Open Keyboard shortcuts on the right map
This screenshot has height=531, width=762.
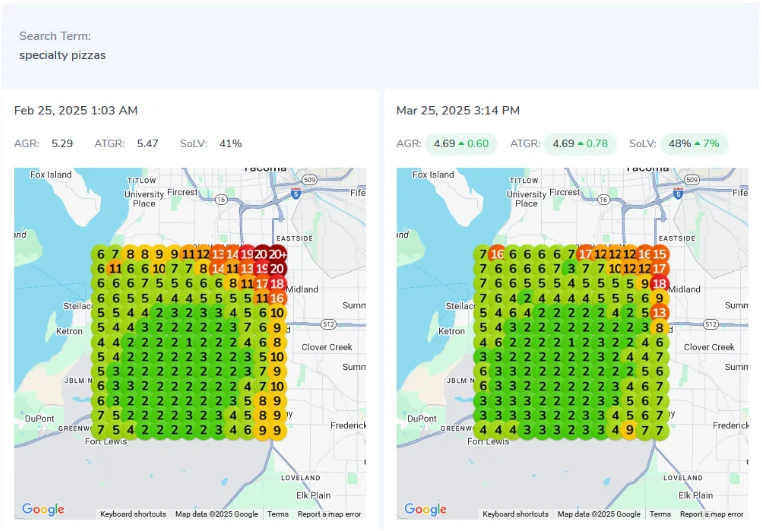point(516,514)
